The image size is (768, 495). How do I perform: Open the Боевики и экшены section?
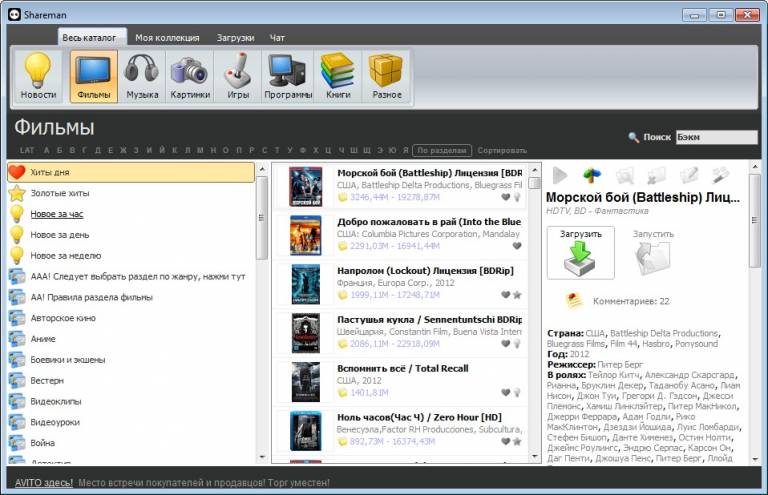(131, 359)
